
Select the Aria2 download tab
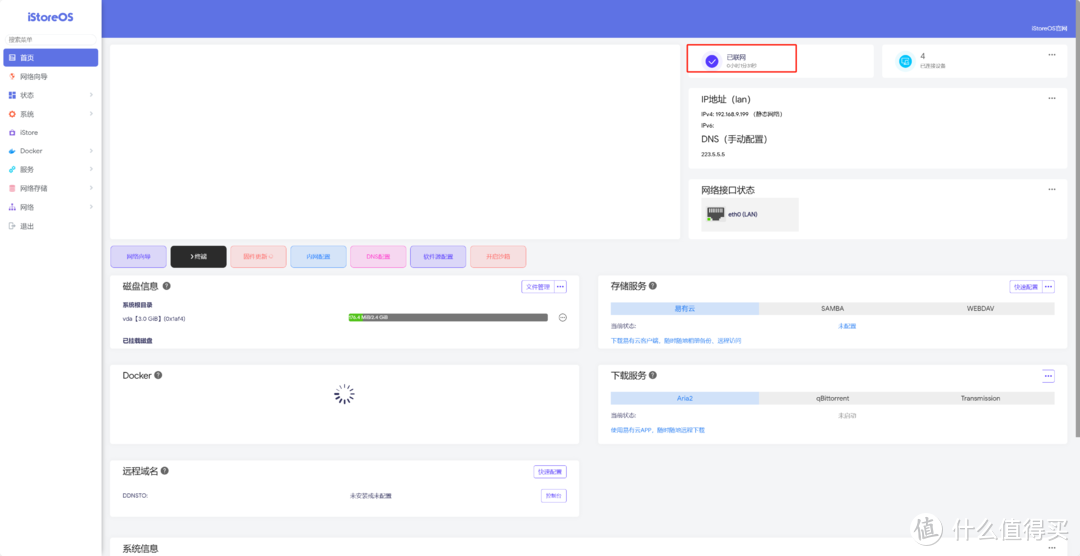pos(685,398)
